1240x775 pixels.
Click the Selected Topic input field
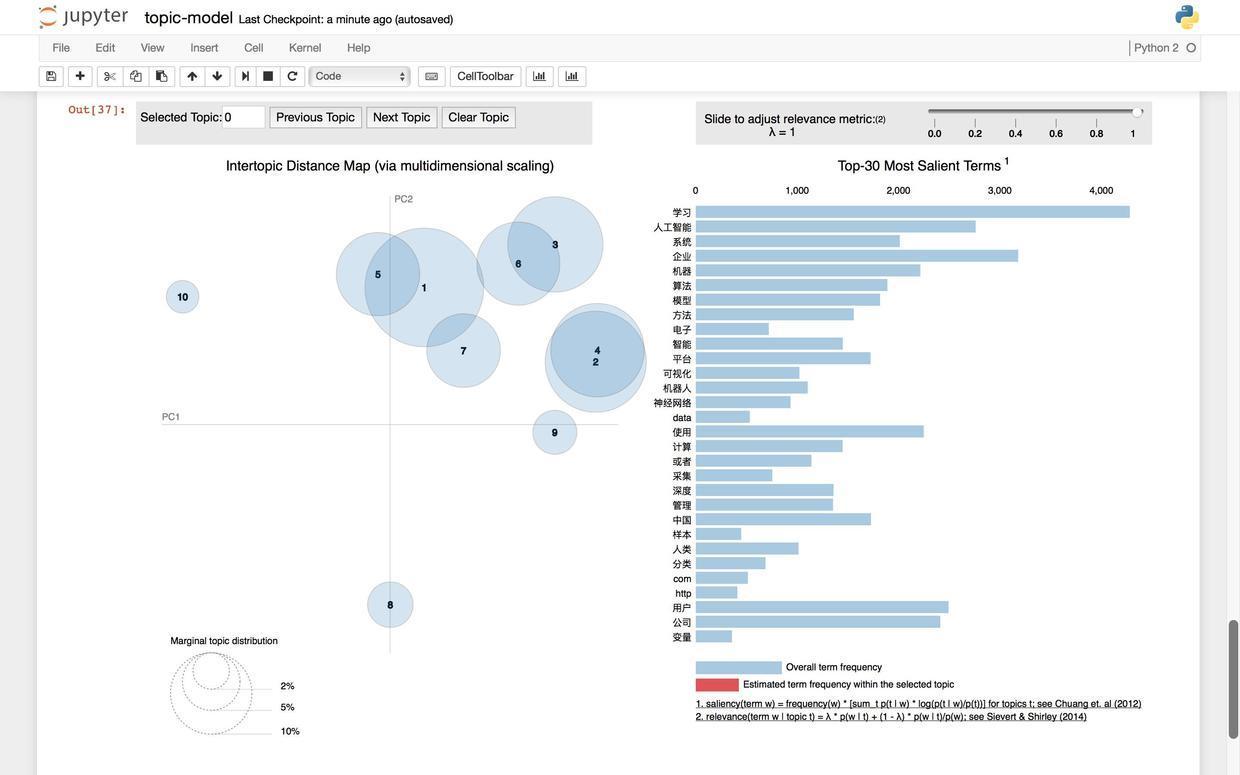[x=243, y=118]
